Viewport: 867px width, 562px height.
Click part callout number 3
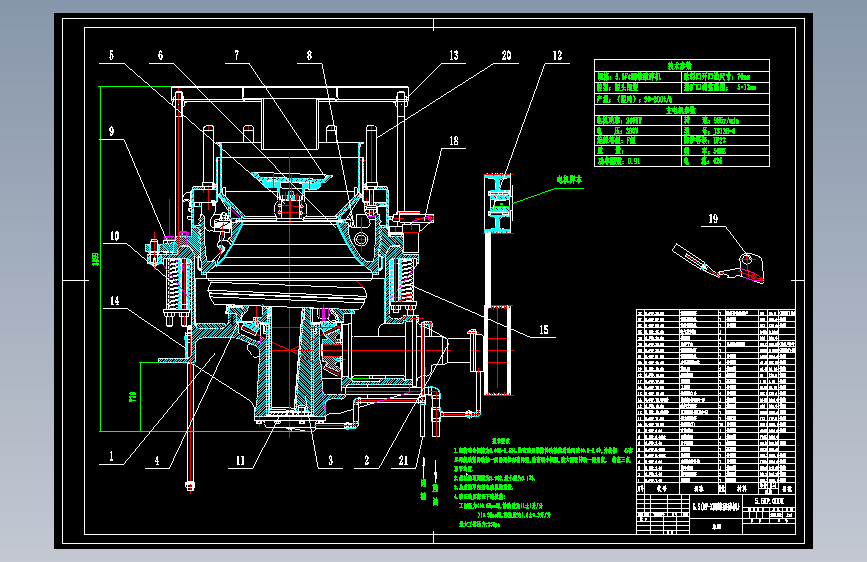pos(331,460)
